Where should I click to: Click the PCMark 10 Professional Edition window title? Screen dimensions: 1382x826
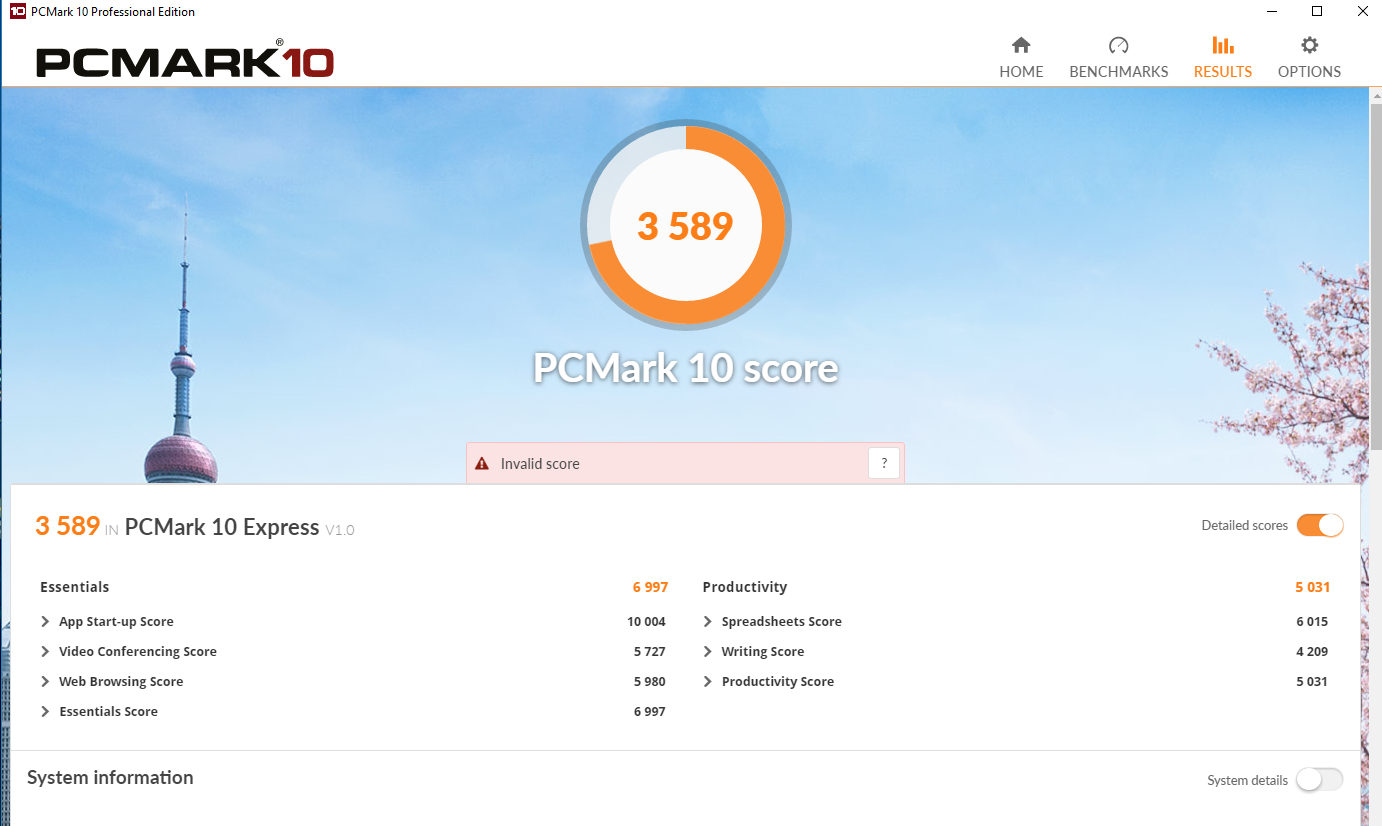click(x=113, y=12)
